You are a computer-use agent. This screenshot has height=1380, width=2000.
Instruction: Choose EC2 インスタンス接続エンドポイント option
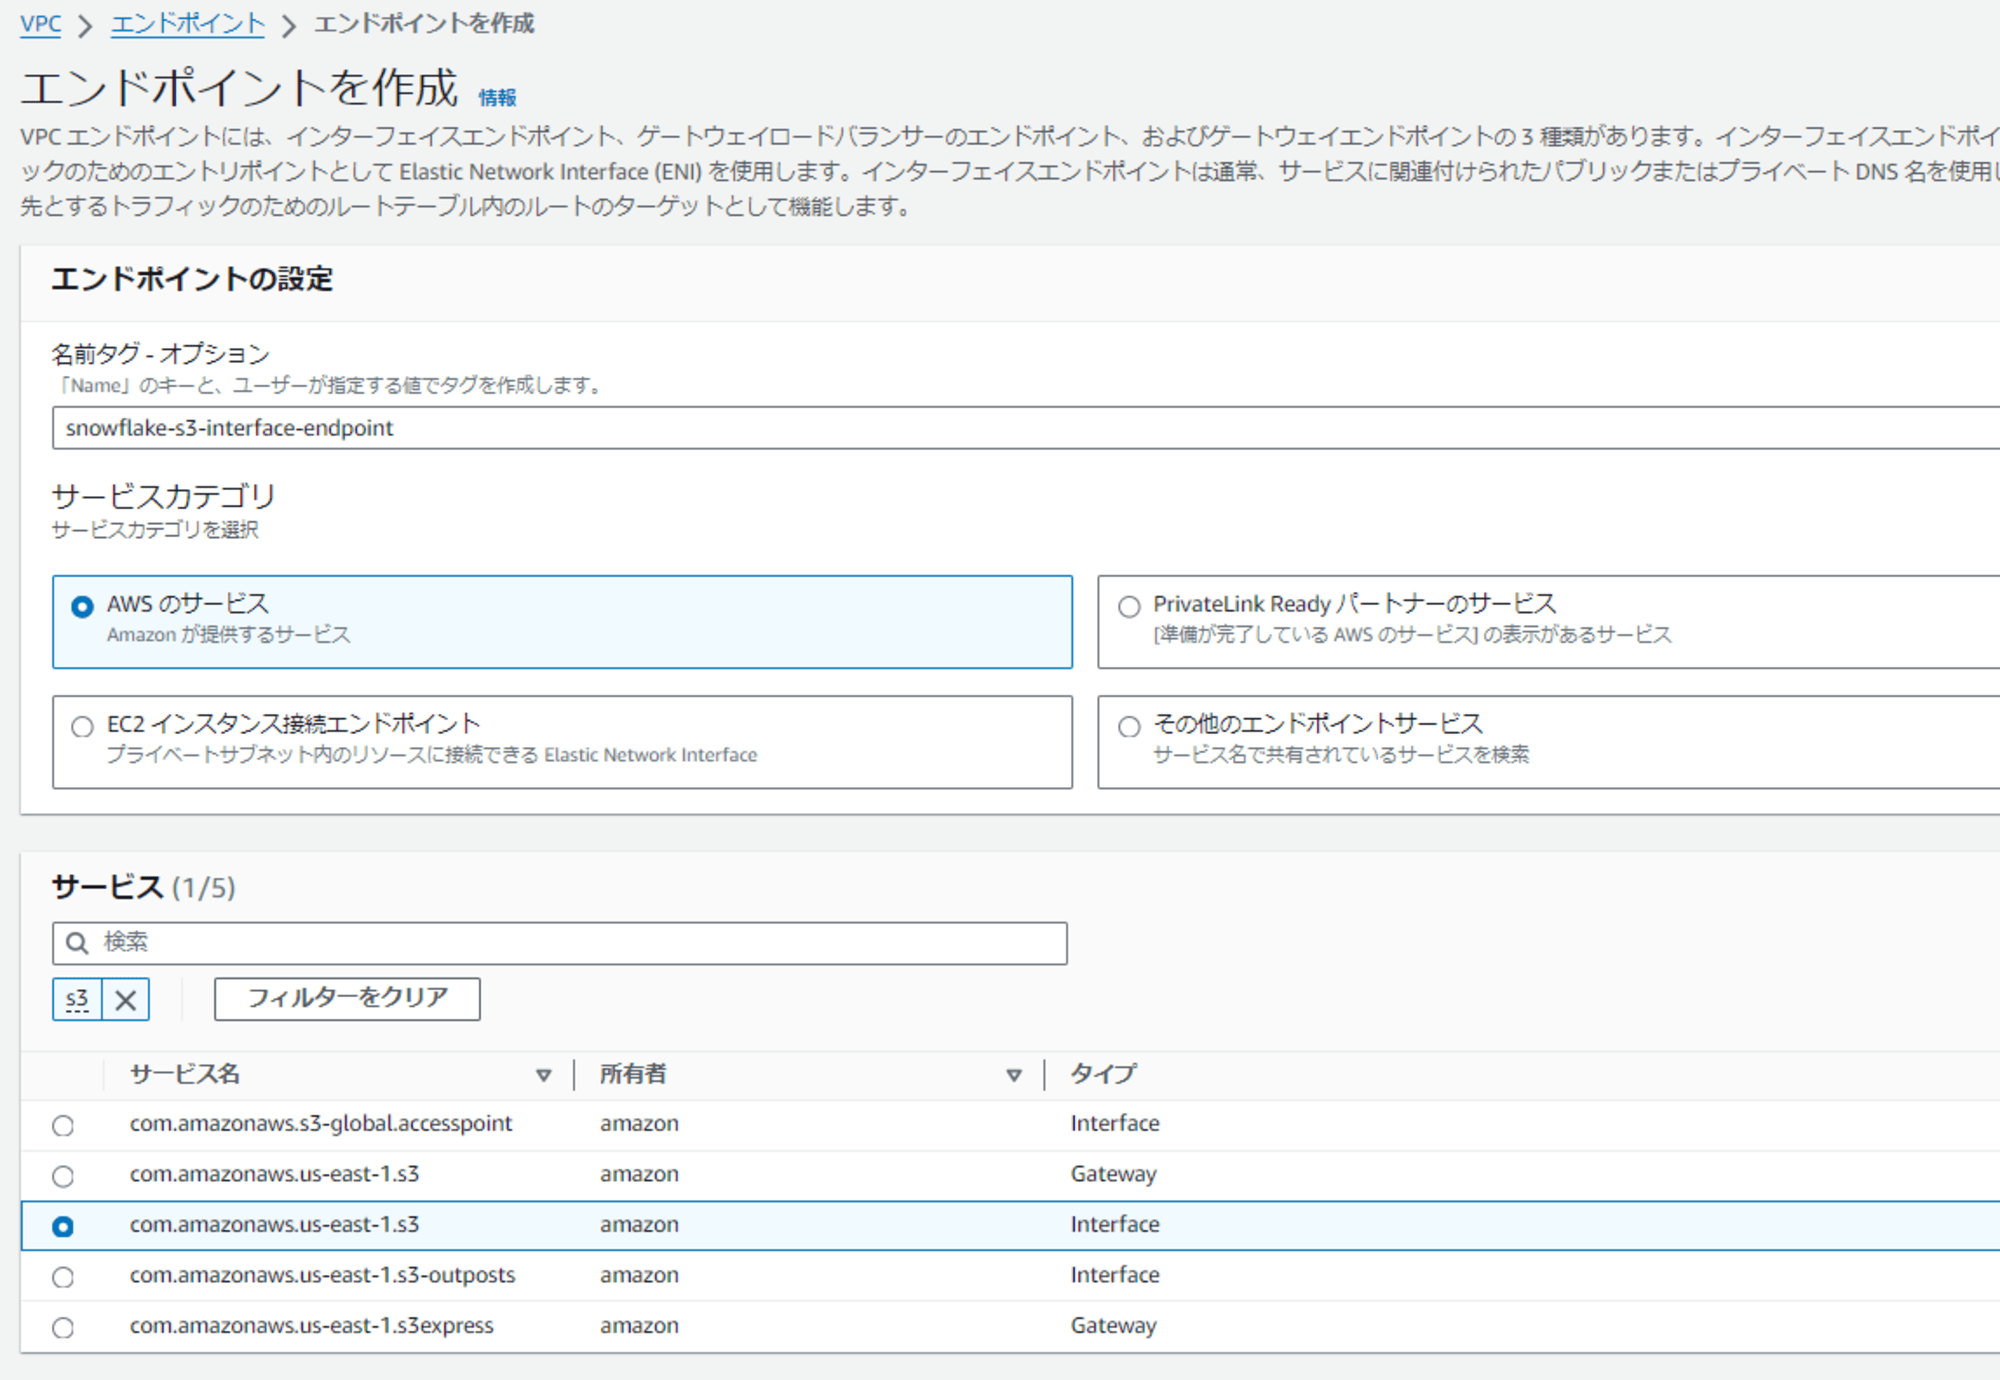(x=82, y=726)
